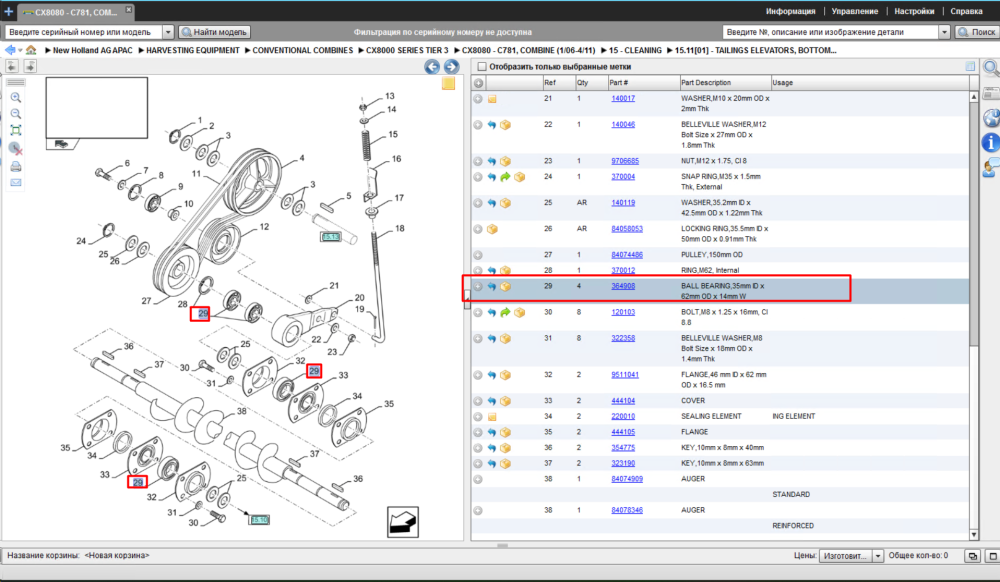The width and height of the screenshot is (1000, 582).
Task: Add all parts using header circle button
Action: point(478,83)
